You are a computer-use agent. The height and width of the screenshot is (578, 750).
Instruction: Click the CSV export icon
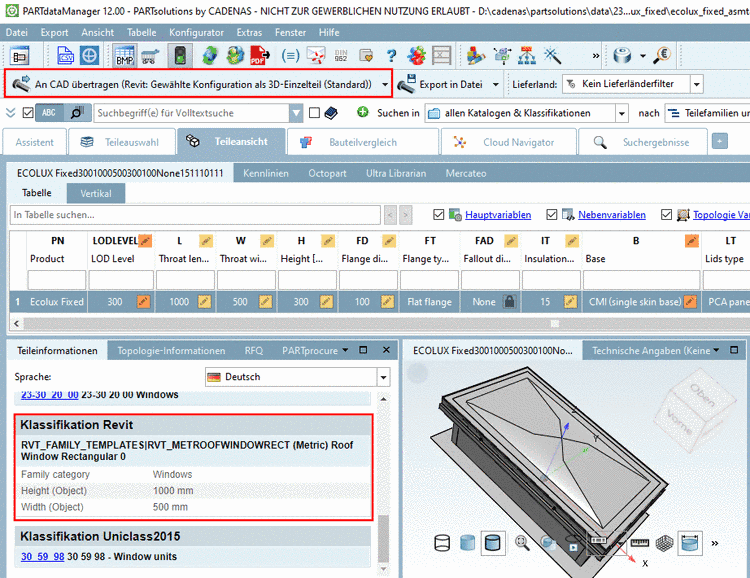[66, 56]
